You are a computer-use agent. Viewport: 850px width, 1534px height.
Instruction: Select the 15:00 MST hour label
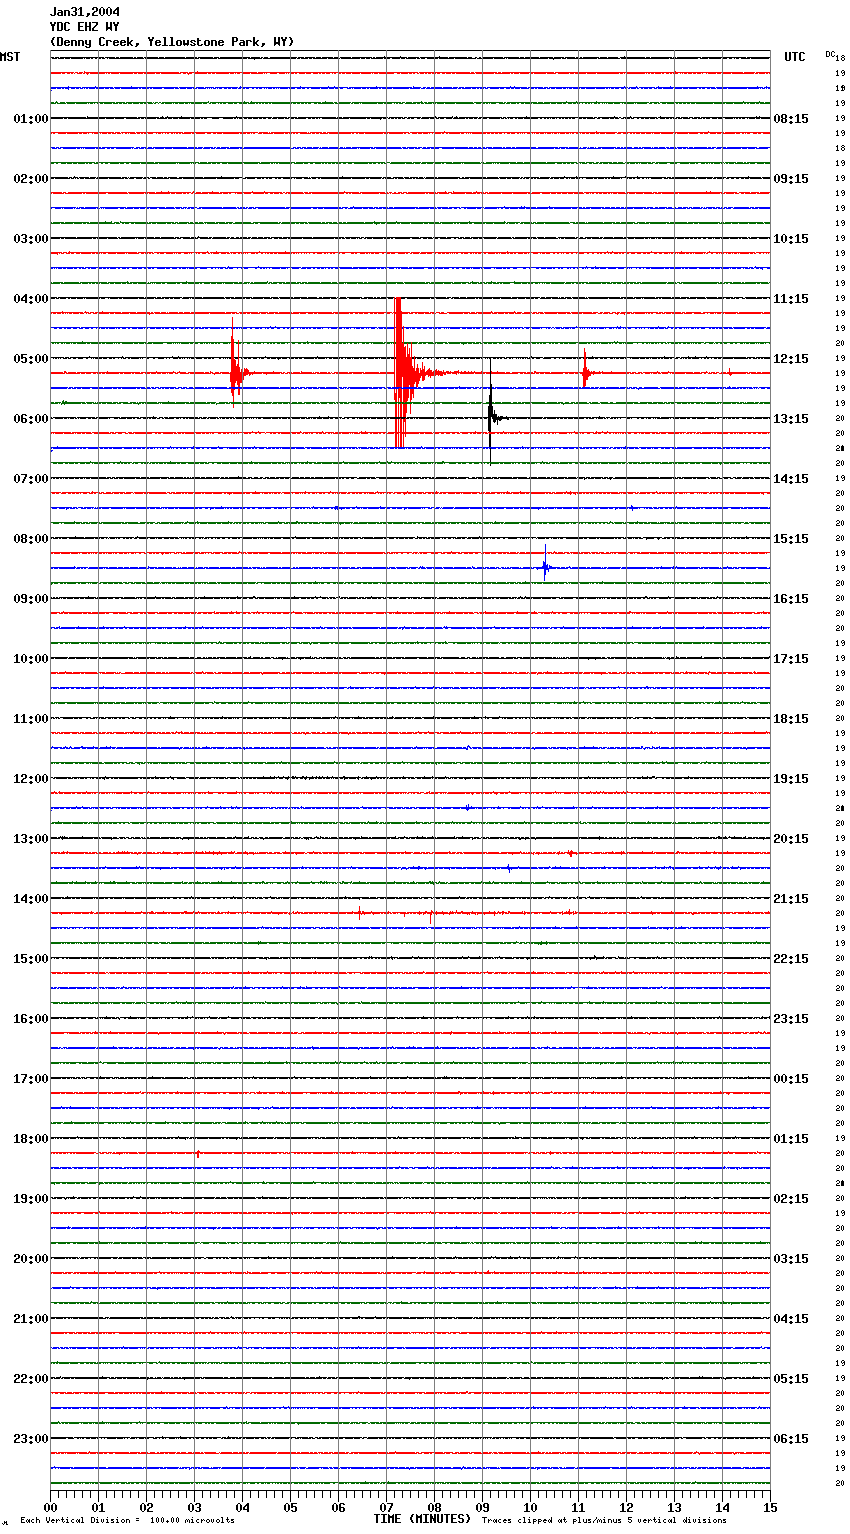tap(30, 959)
